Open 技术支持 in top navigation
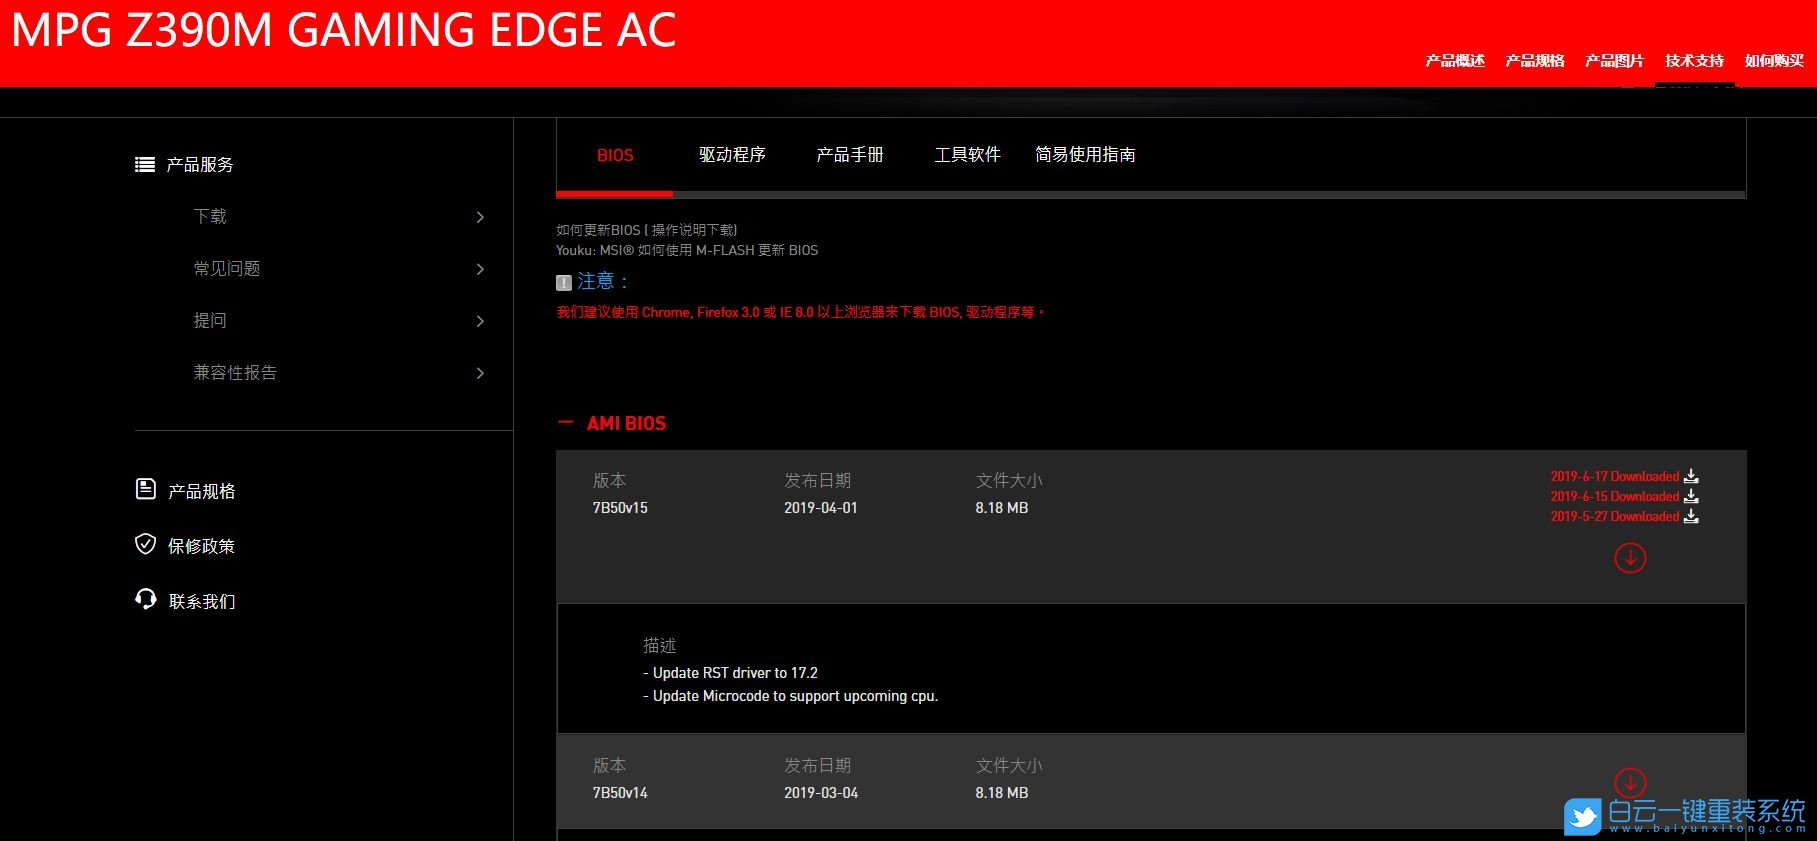Image resolution: width=1817 pixels, height=841 pixels. [x=1694, y=61]
